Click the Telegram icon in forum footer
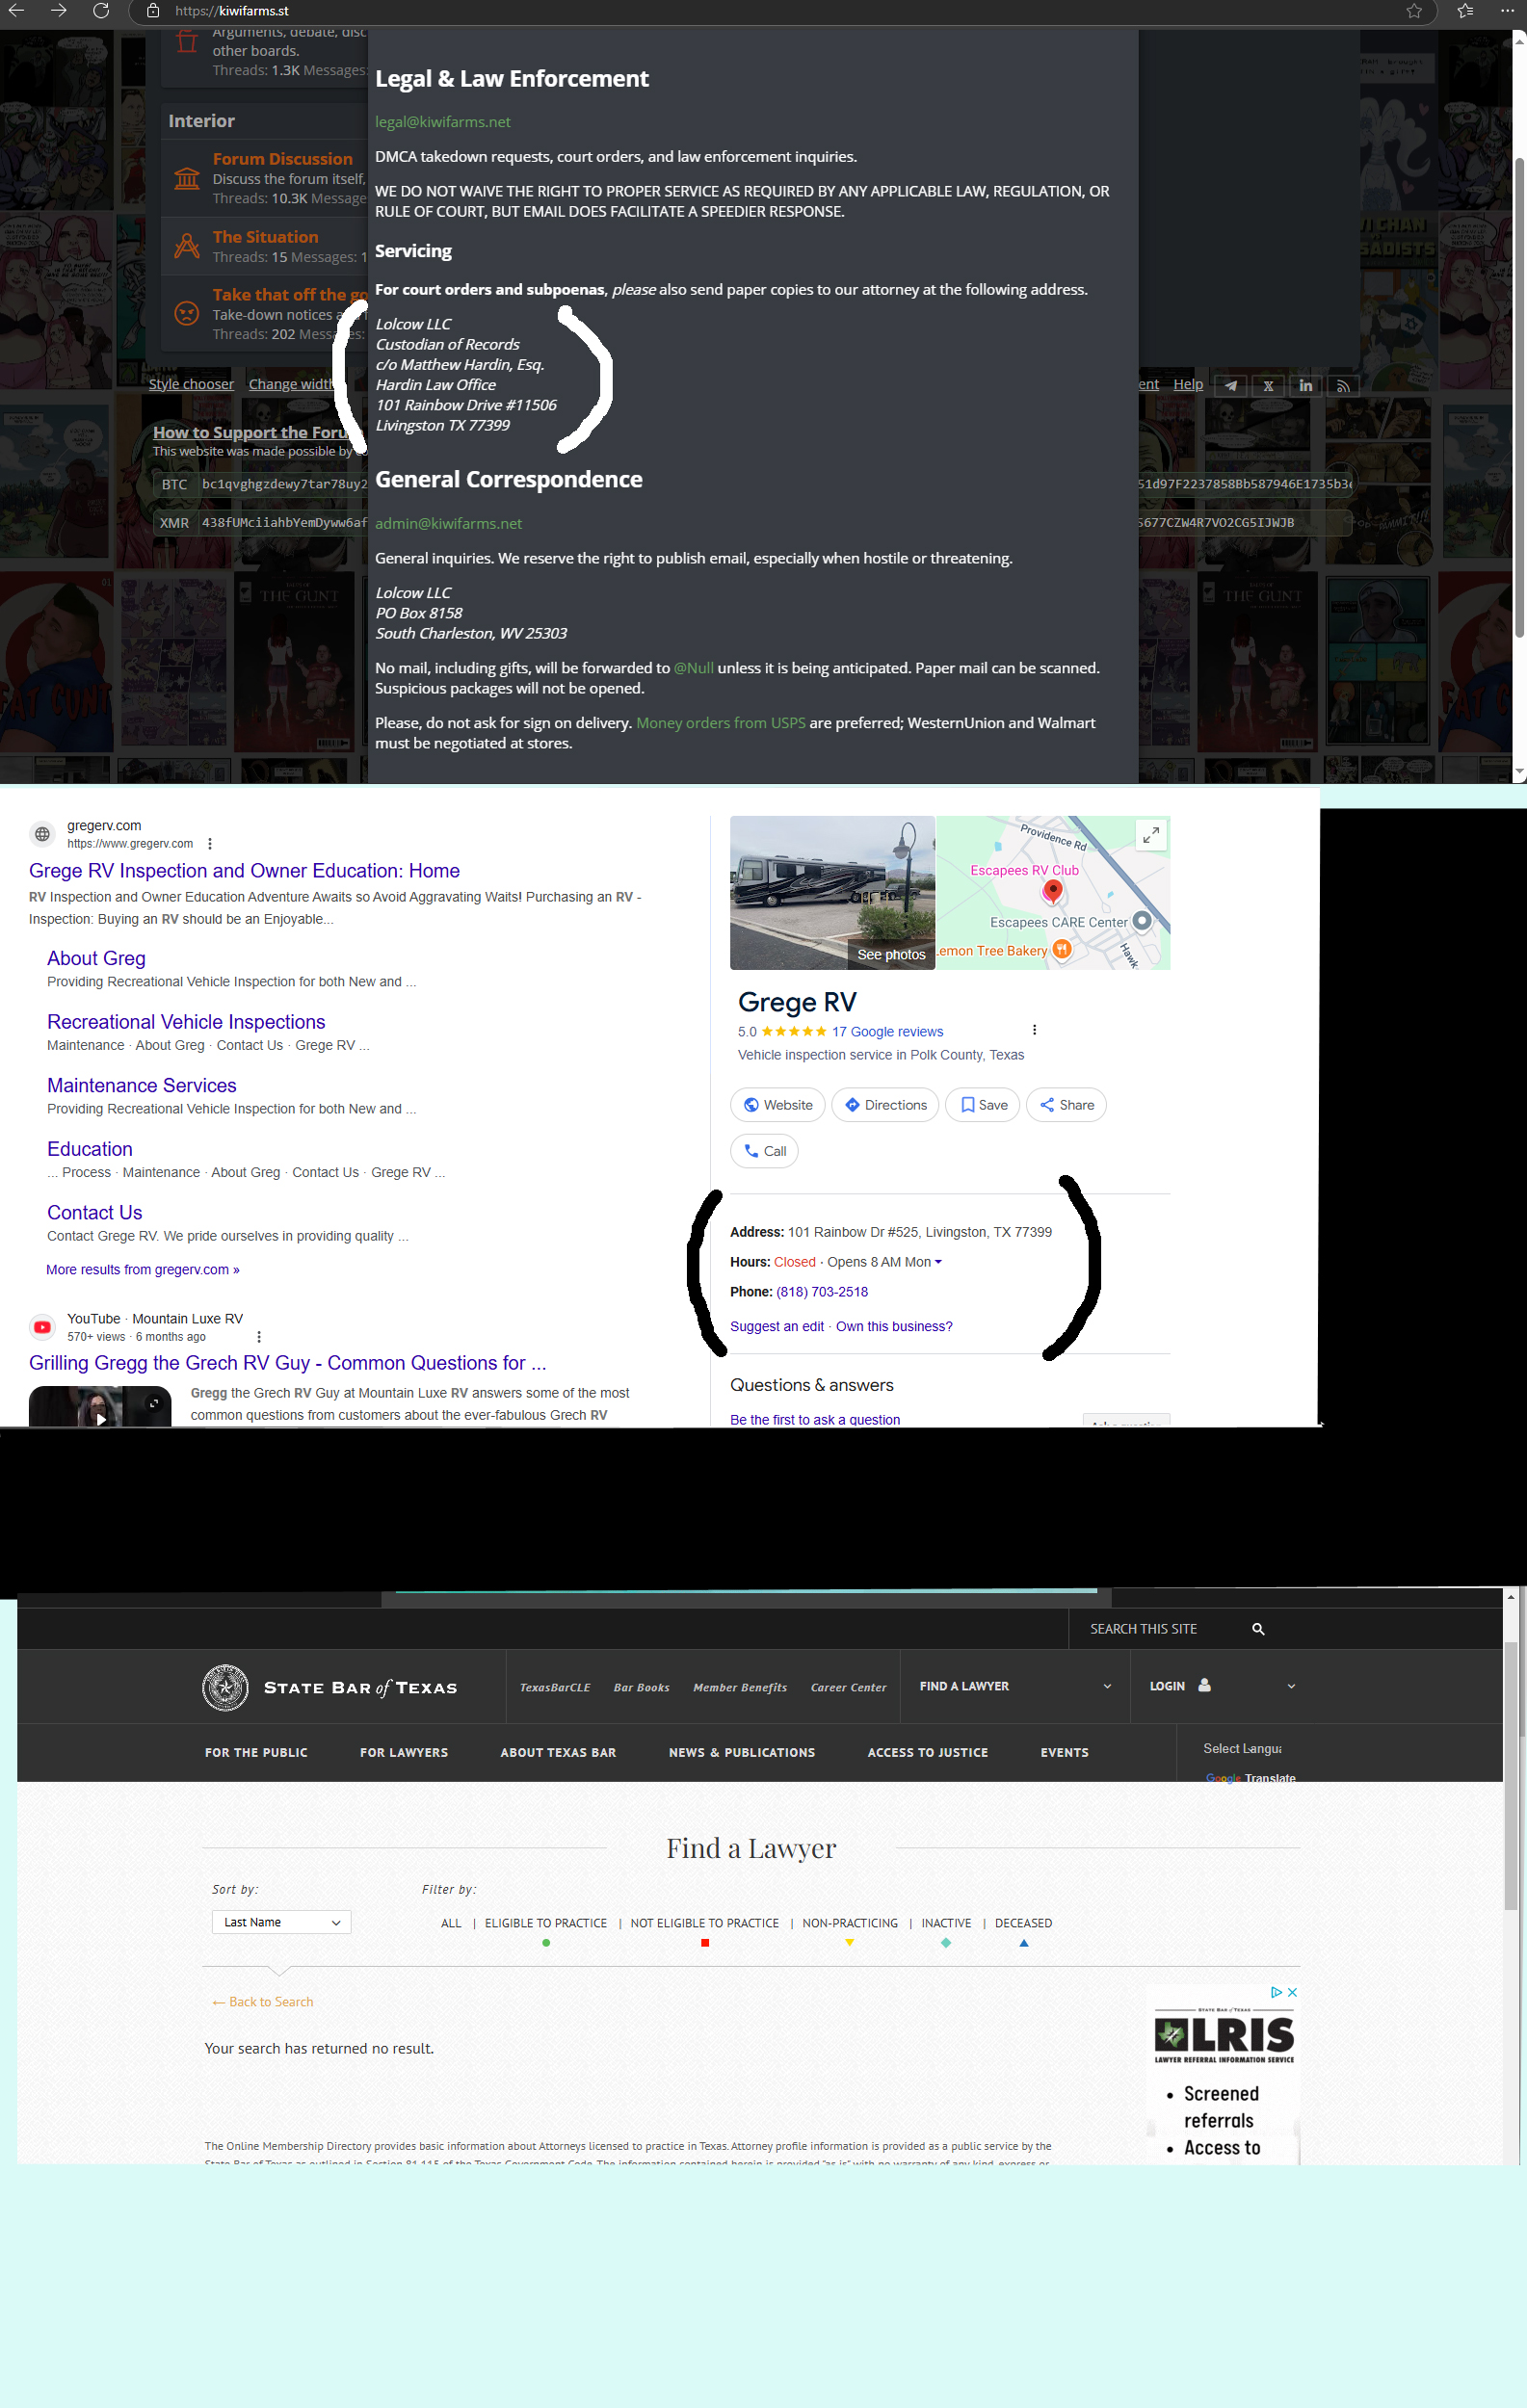 pyautogui.click(x=1231, y=385)
